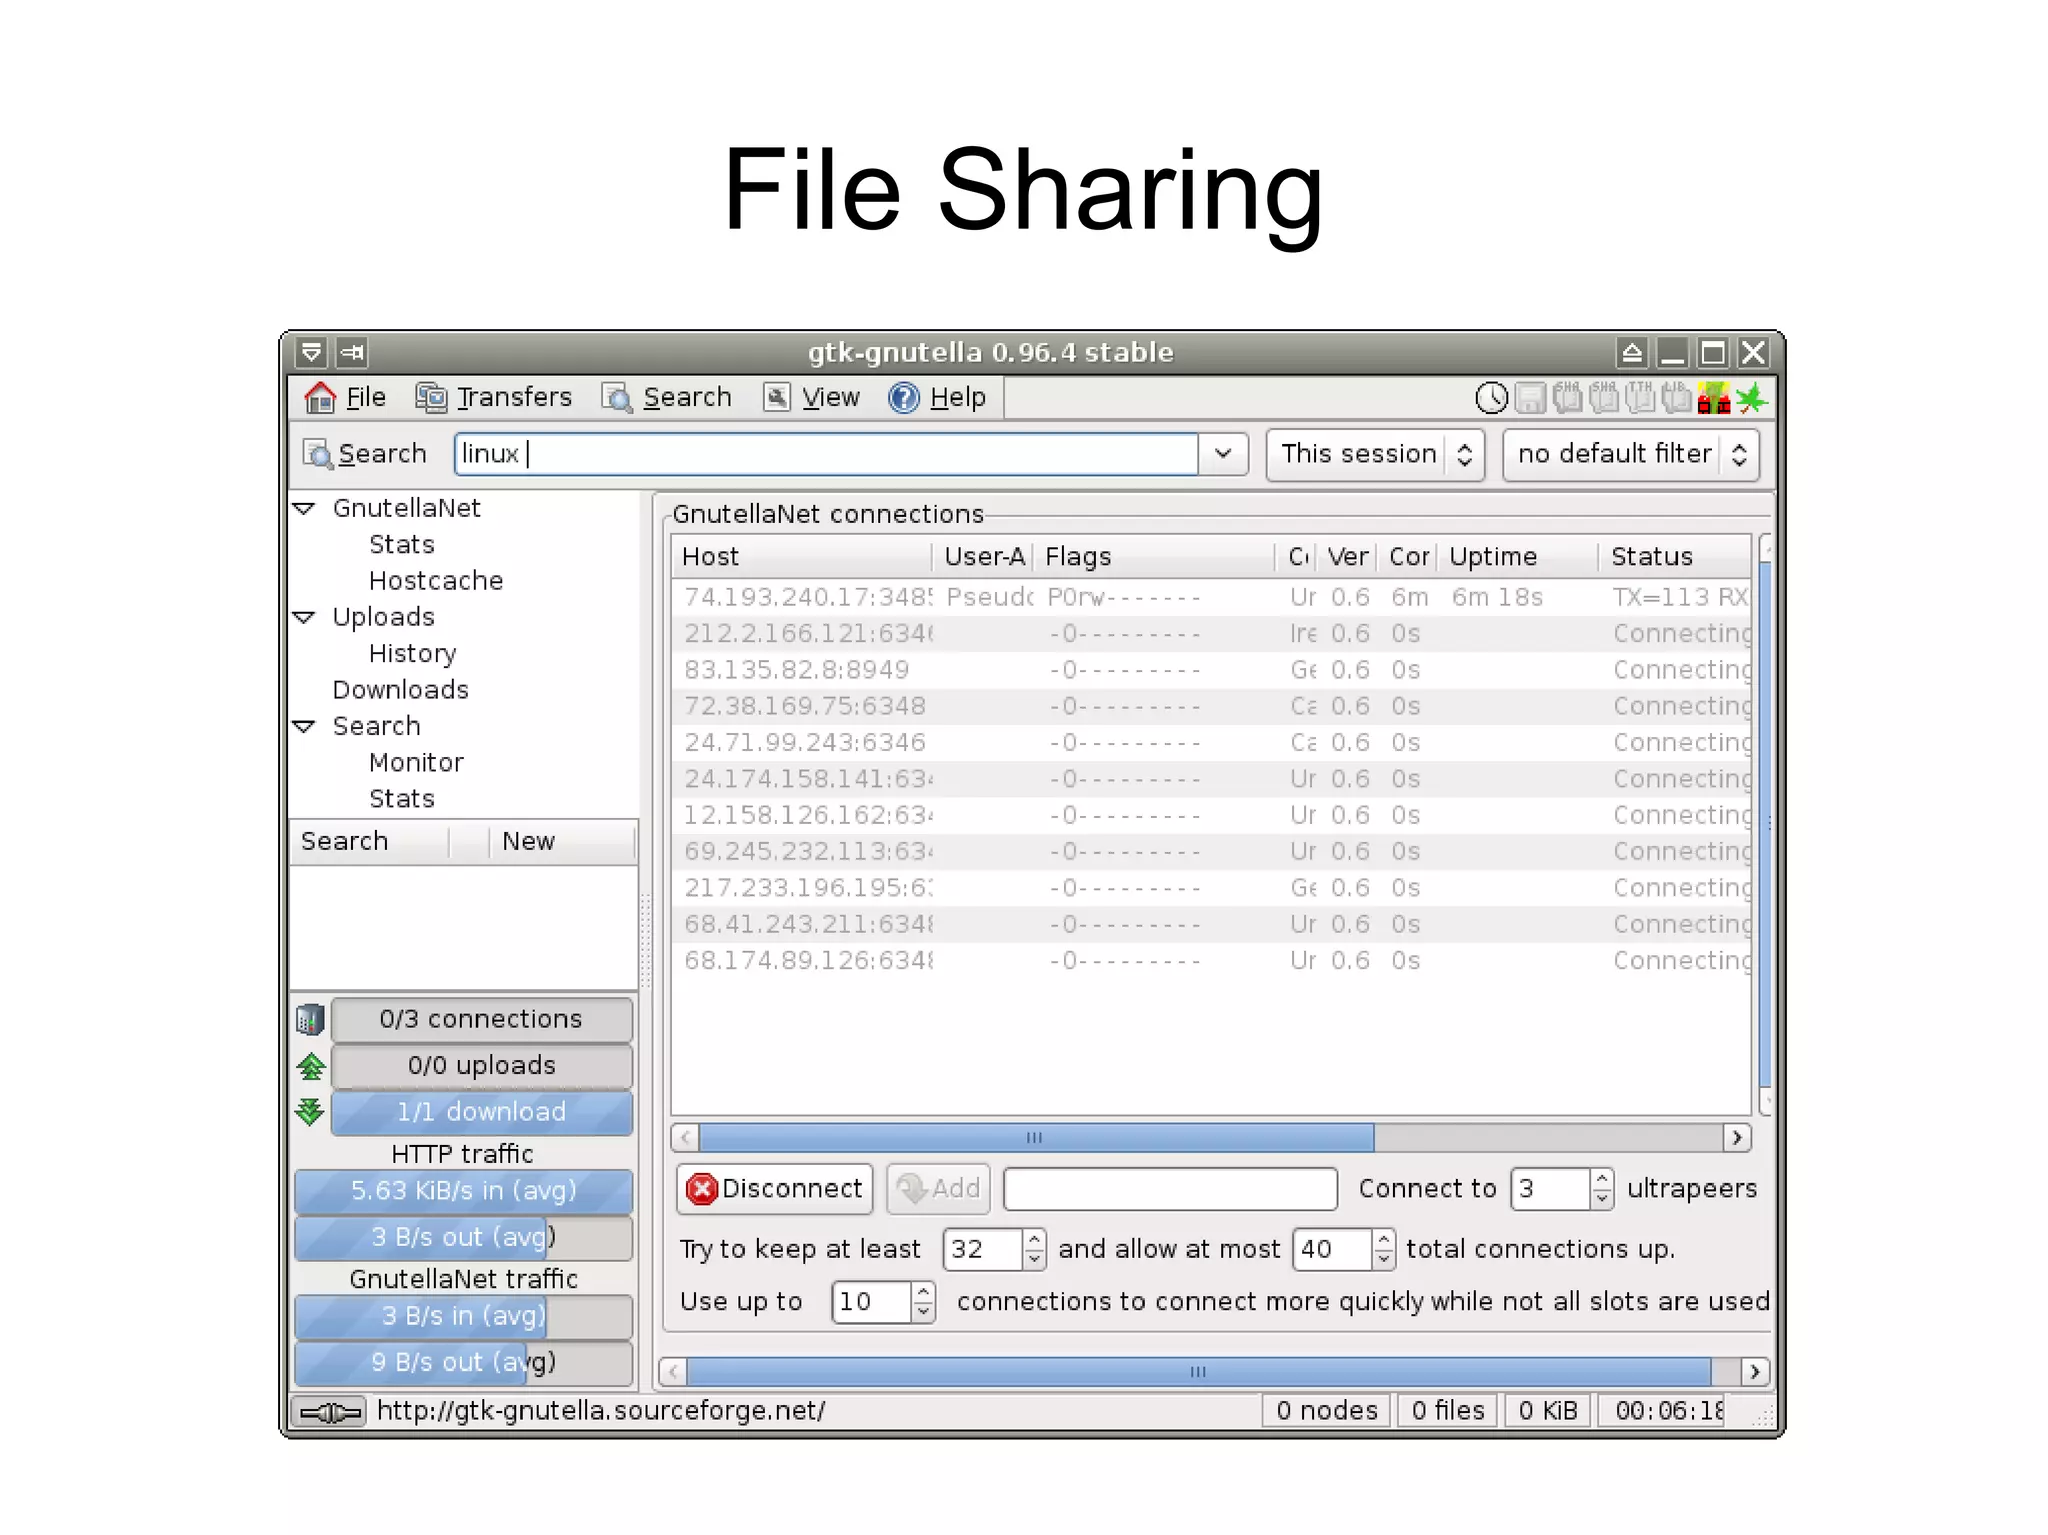This screenshot has width=2048, height=1535.
Task: Click right arrow of connections list scrollbar
Action: pyautogui.click(x=1737, y=1138)
